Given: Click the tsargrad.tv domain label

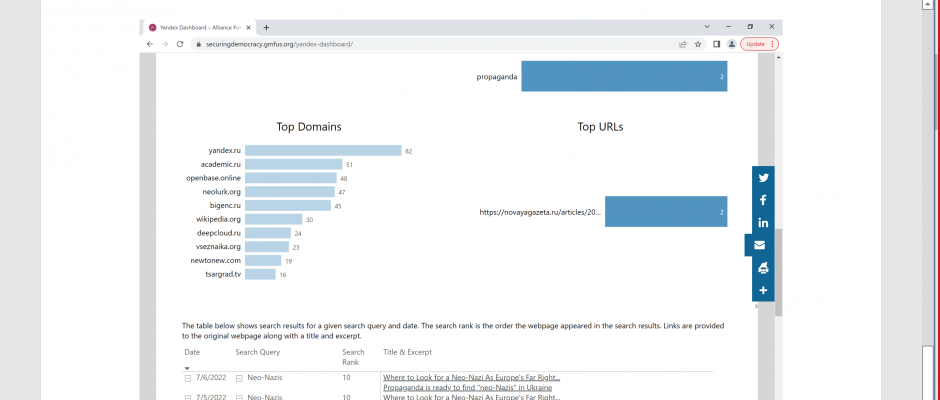Looking at the screenshot, I should (x=223, y=274).
